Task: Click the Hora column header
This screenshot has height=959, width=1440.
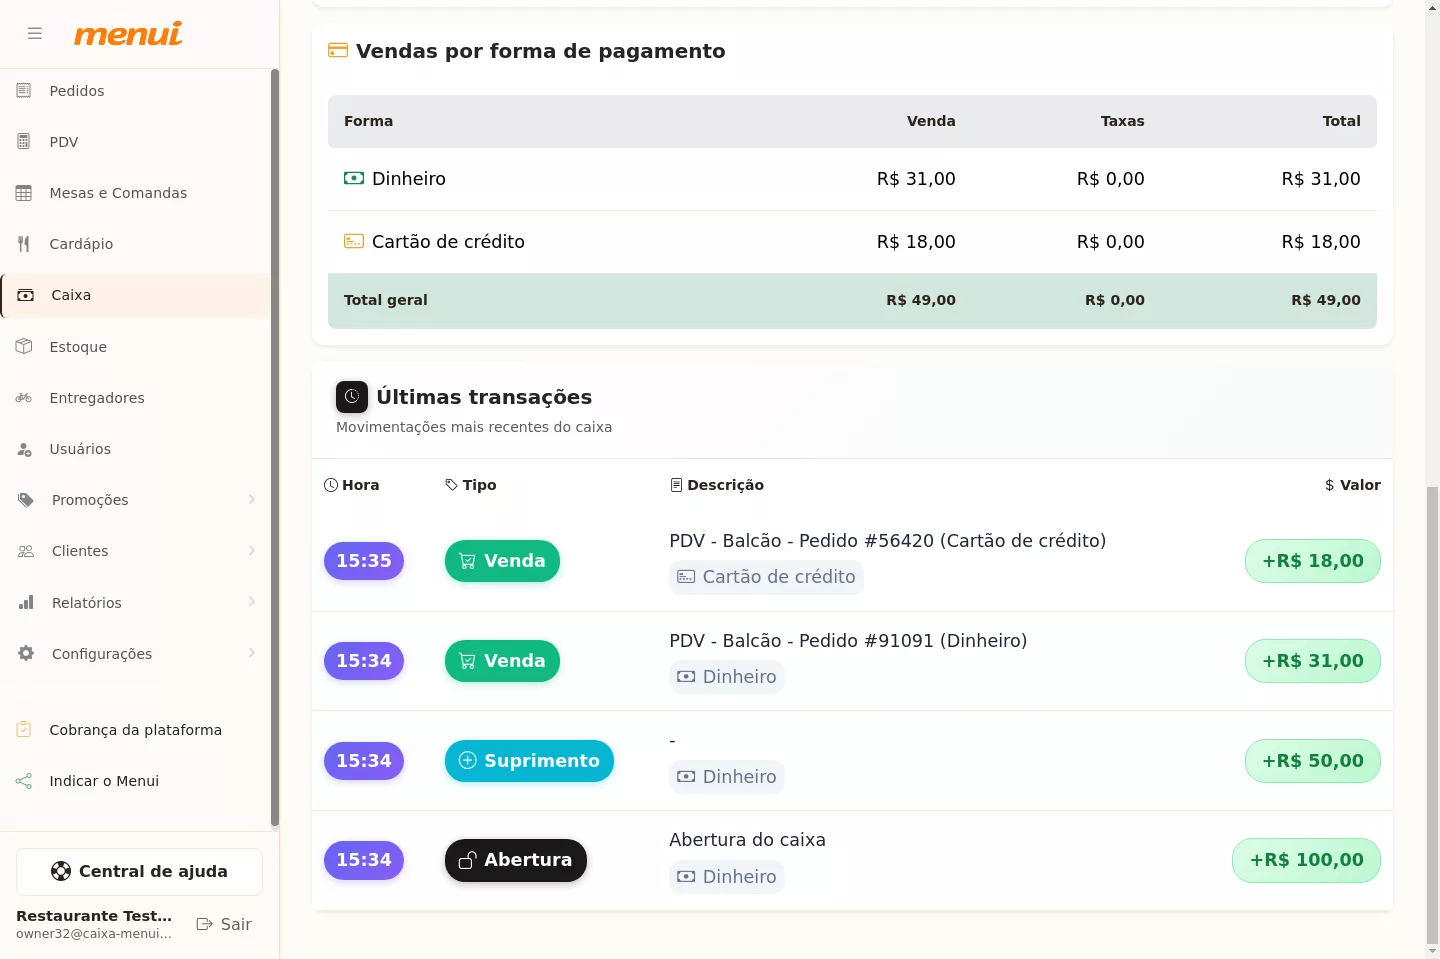Action: pyautogui.click(x=352, y=485)
